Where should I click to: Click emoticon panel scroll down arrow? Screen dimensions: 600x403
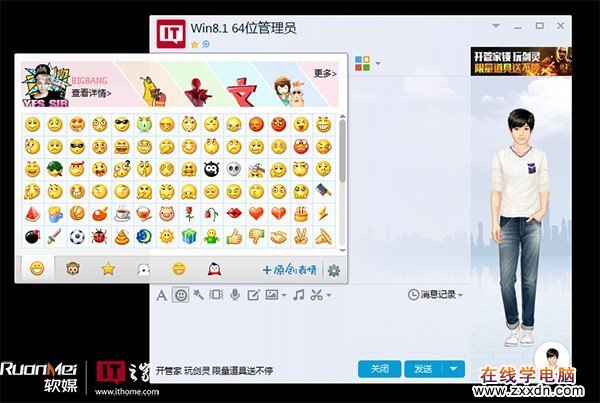point(342,251)
